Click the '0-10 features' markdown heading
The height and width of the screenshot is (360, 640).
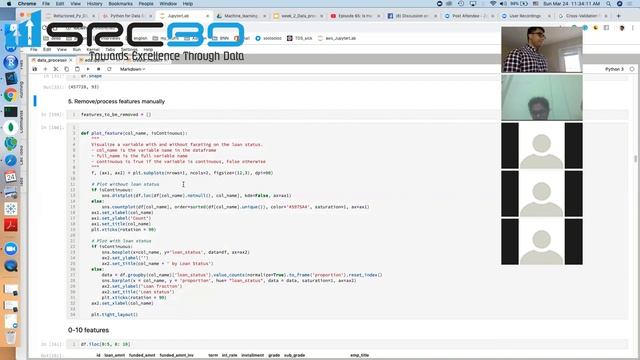click(89, 330)
